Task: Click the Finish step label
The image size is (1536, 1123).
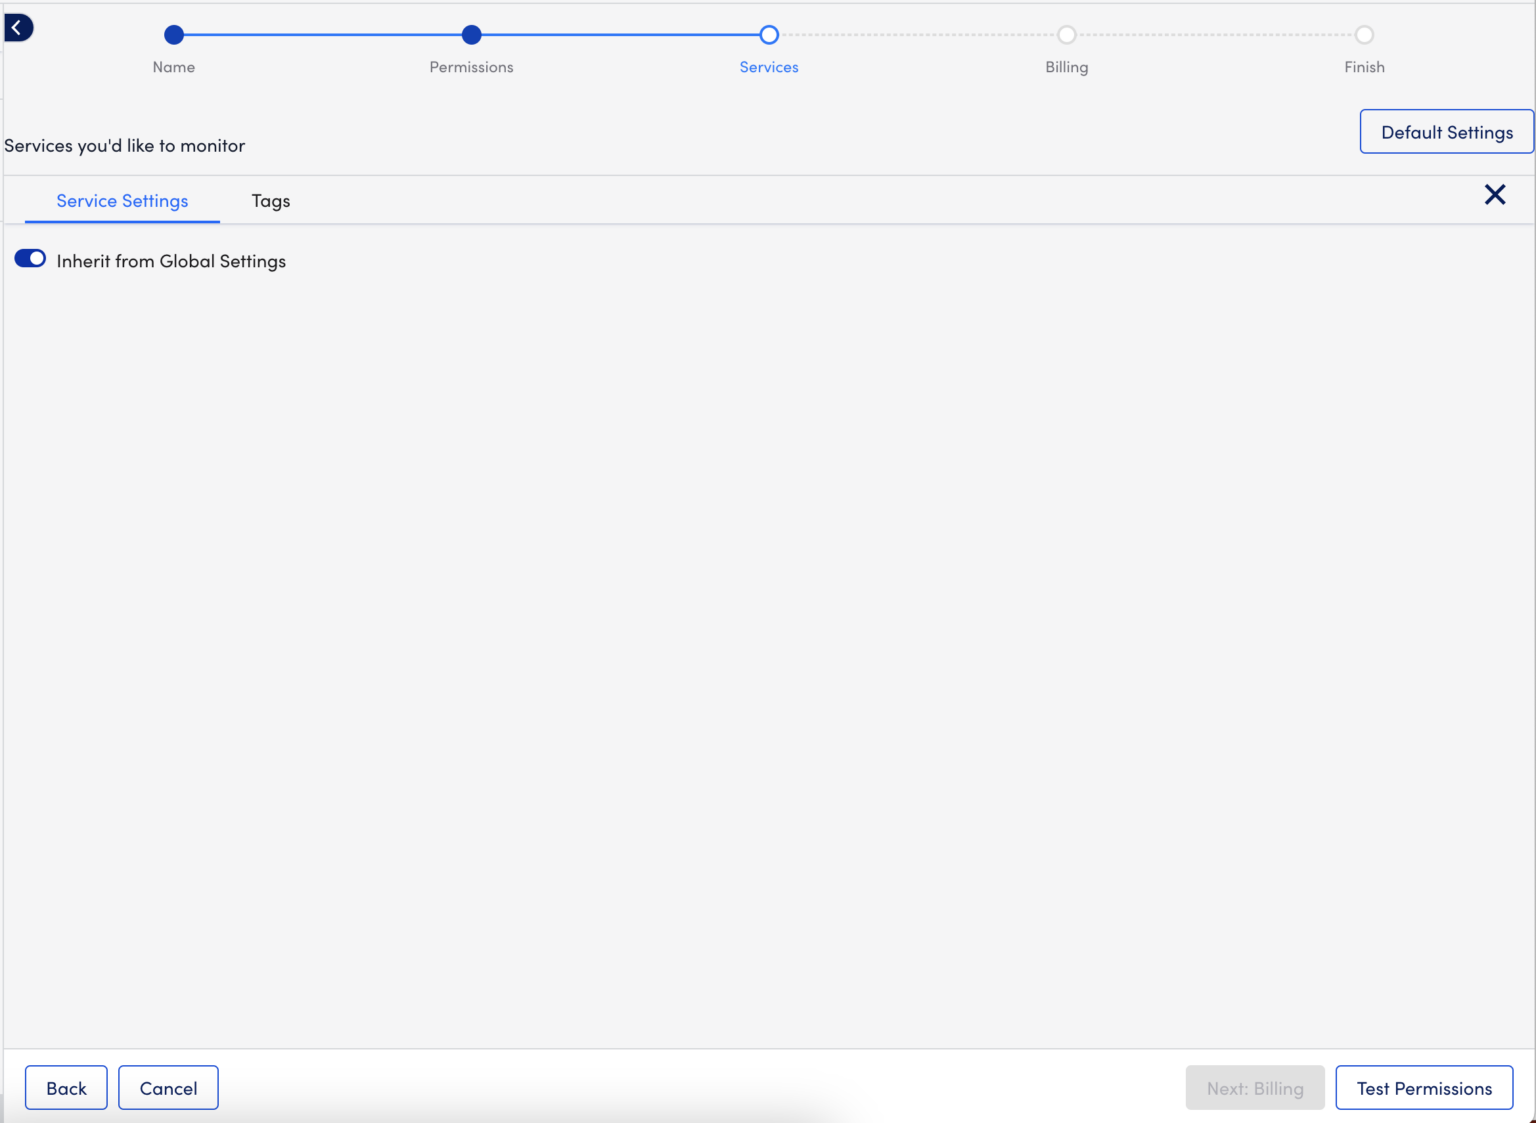Action: (1364, 67)
